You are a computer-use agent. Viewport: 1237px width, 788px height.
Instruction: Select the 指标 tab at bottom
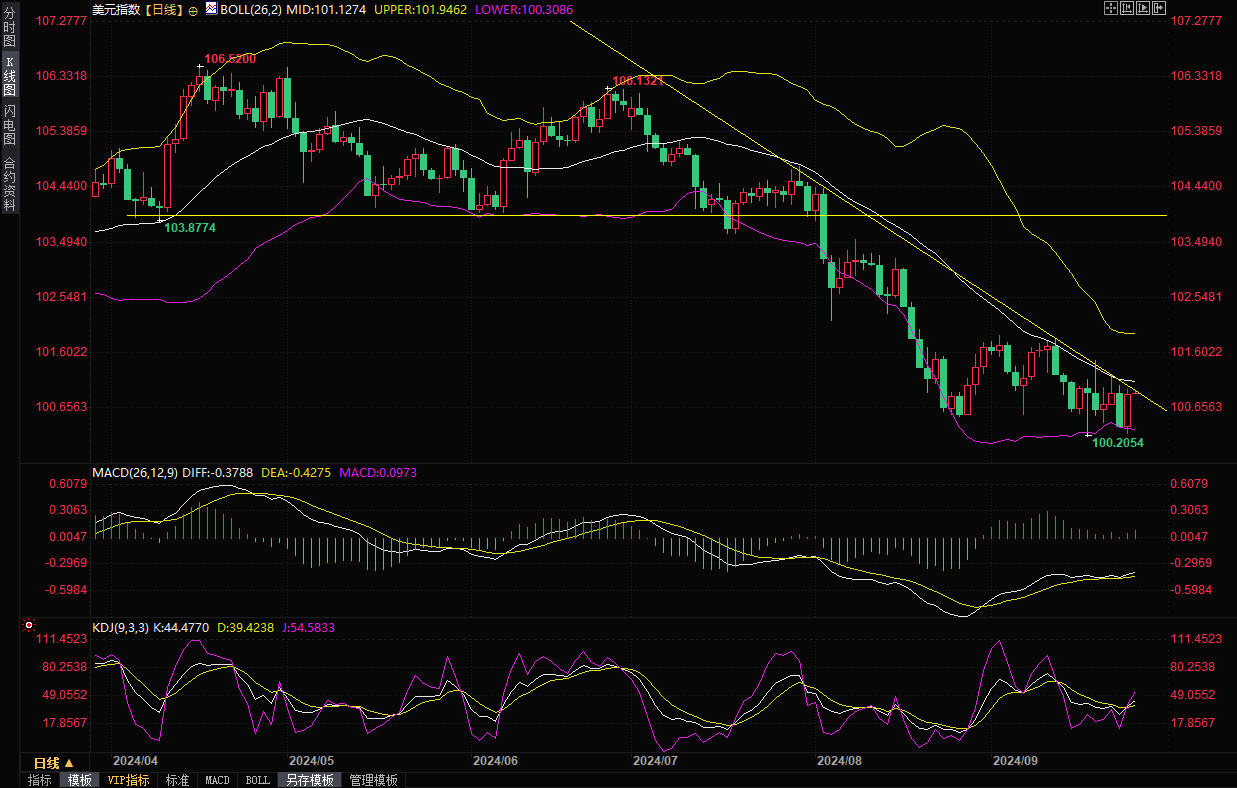[40, 780]
